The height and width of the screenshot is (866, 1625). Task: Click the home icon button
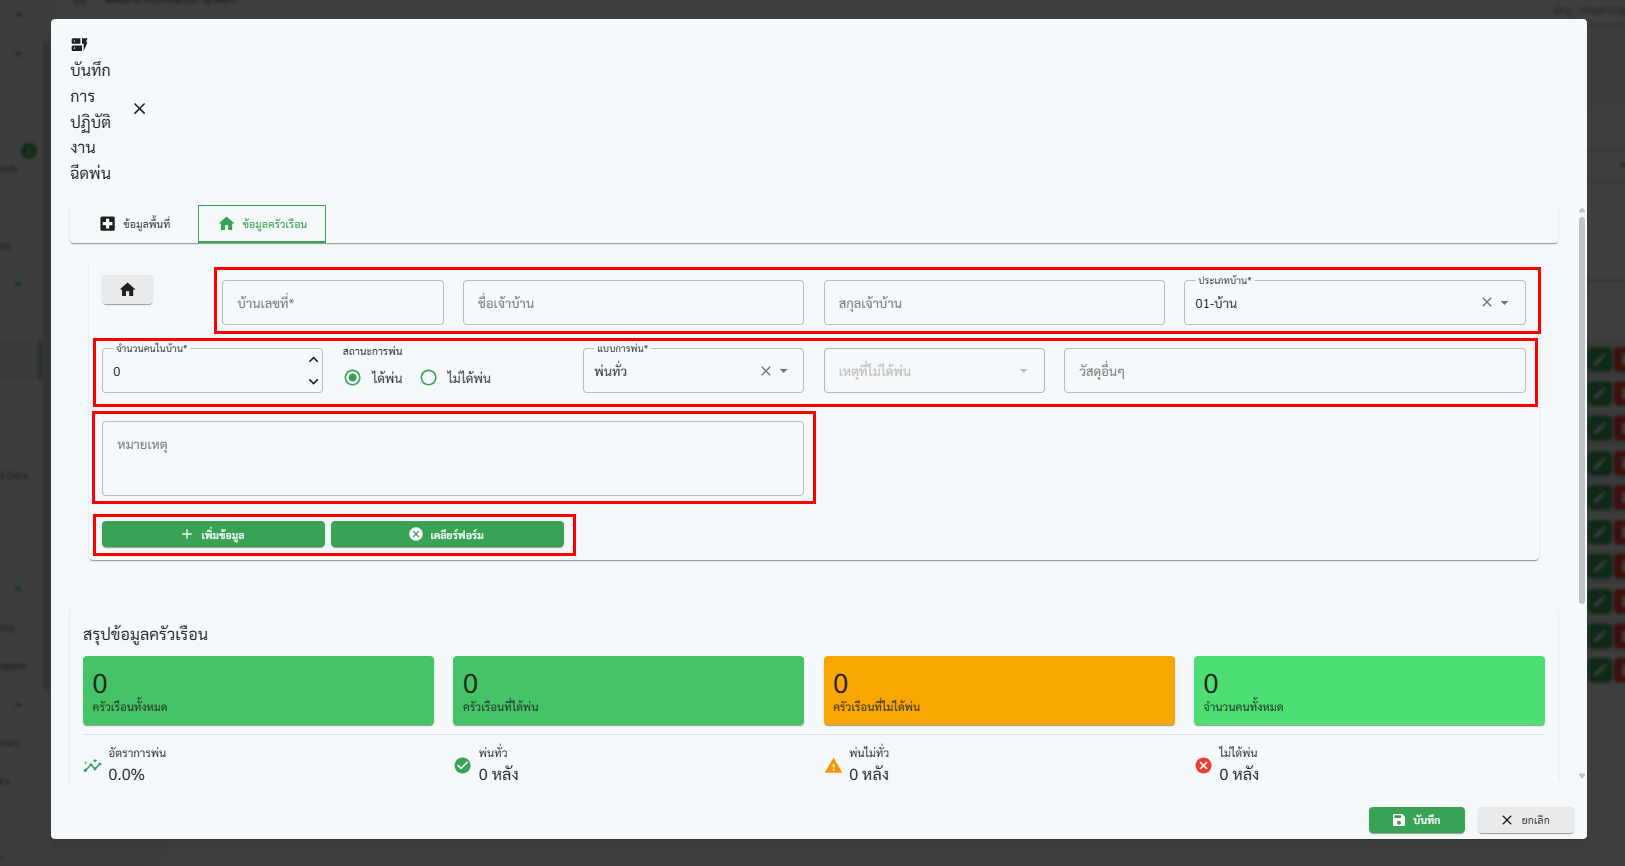[x=127, y=290]
